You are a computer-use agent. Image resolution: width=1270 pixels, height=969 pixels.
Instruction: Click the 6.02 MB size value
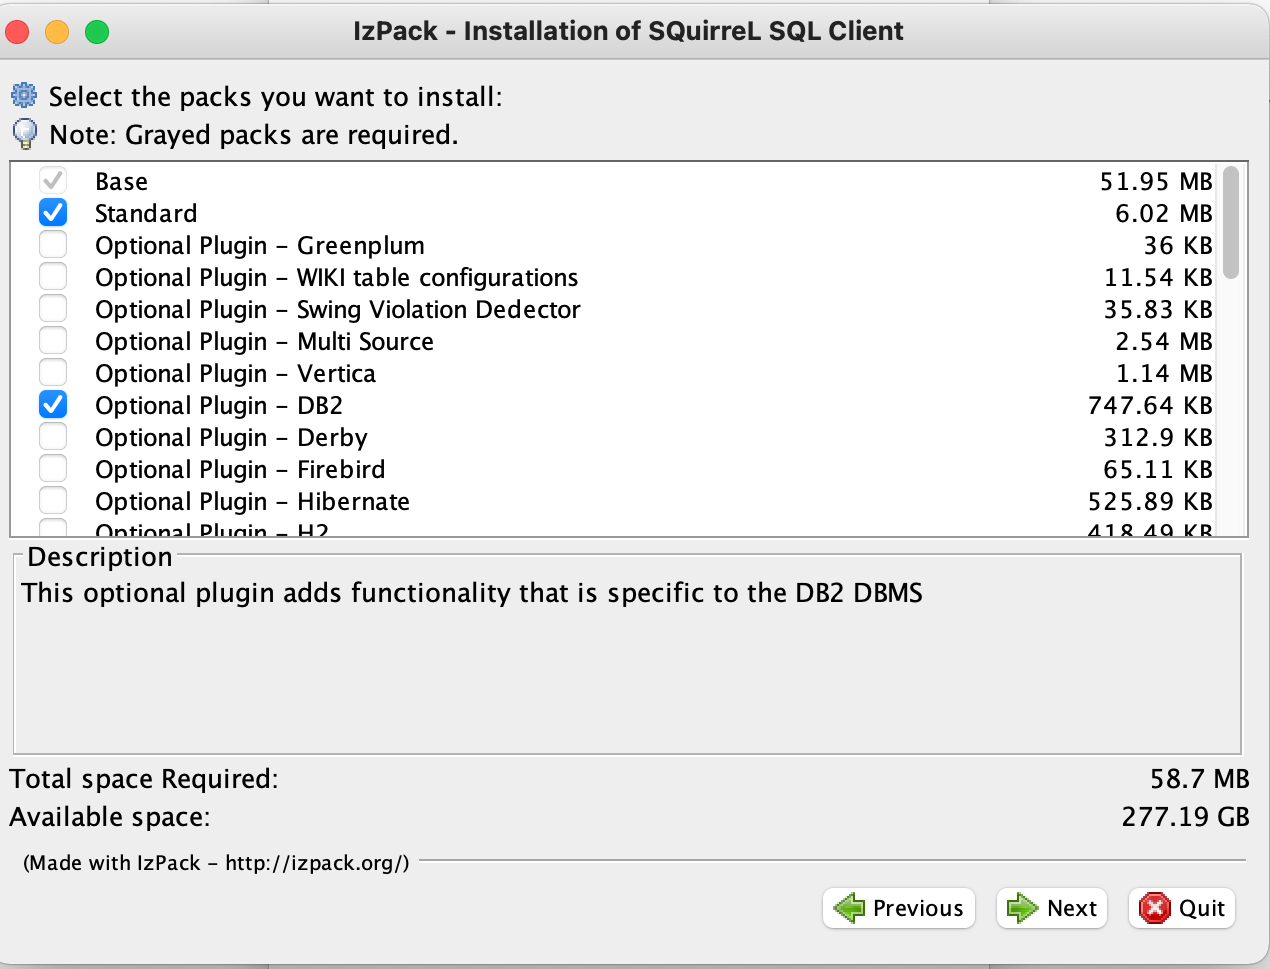pos(1164,213)
